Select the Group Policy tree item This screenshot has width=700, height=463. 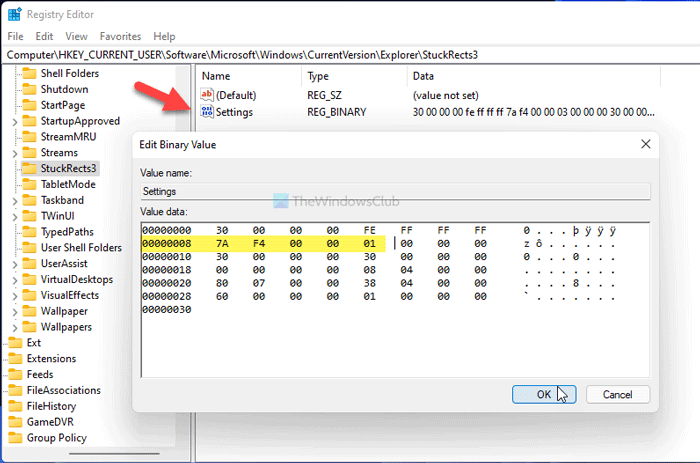coord(57,438)
